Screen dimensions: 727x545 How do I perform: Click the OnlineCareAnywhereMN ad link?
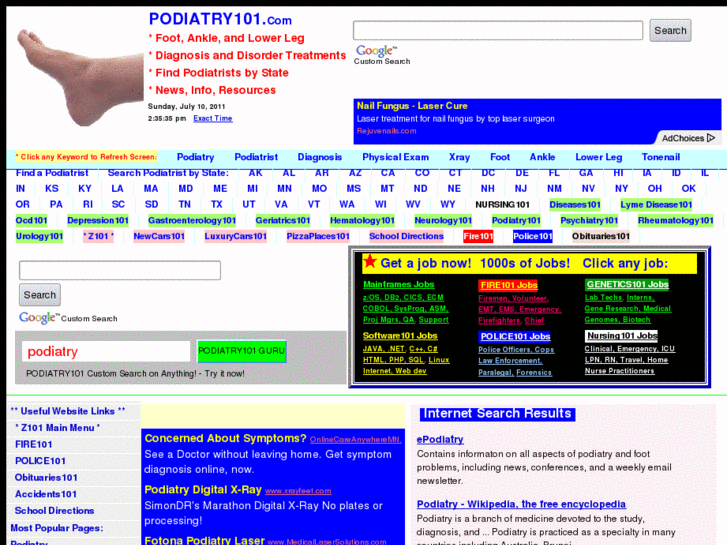click(356, 440)
